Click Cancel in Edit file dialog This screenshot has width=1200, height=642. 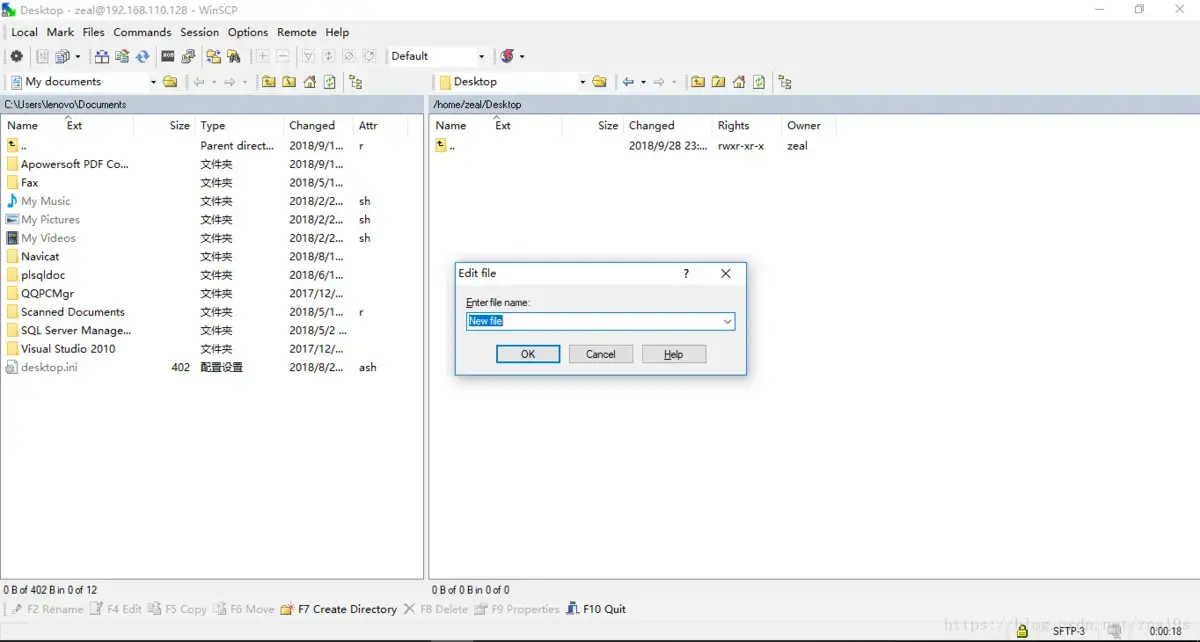tap(601, 354)
